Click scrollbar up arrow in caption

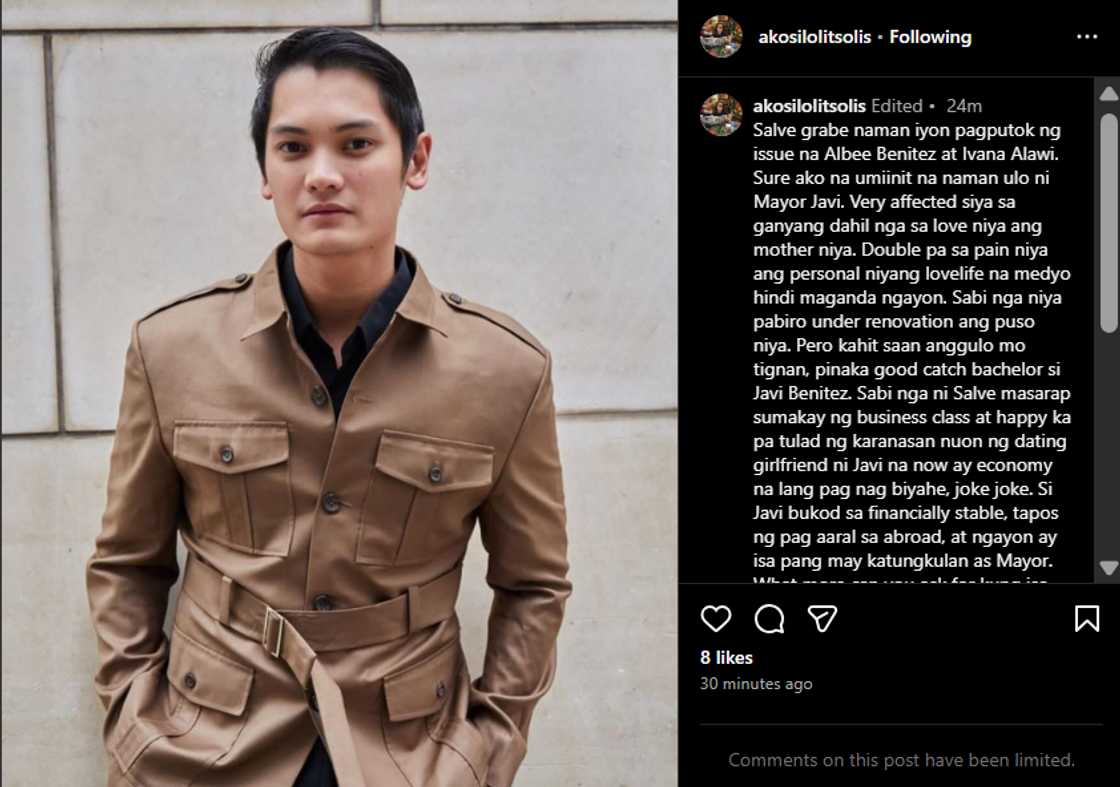point(1109,94)
